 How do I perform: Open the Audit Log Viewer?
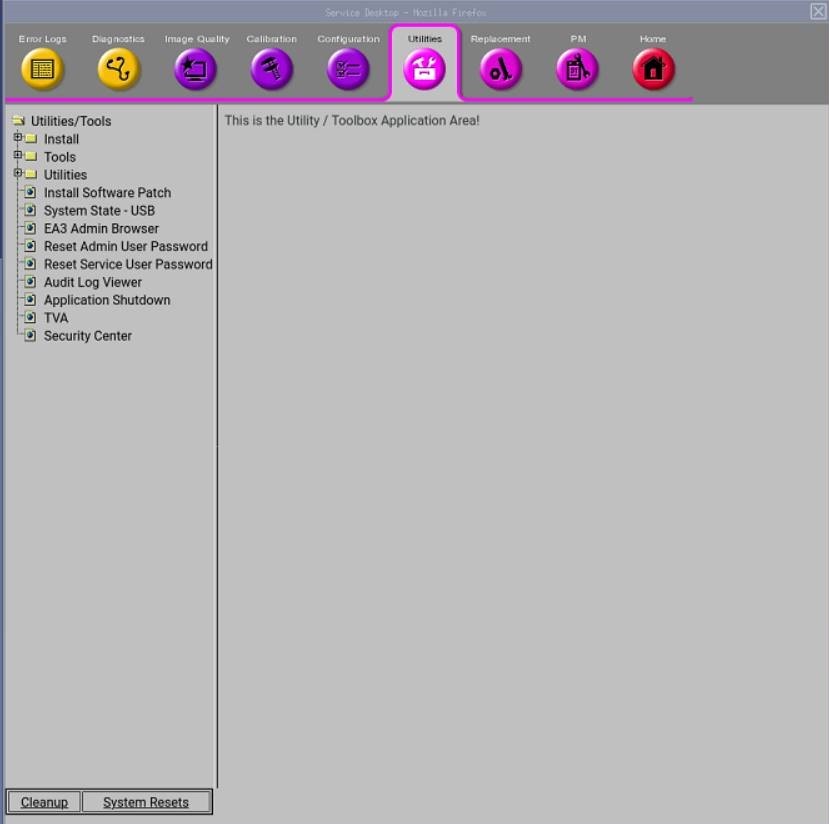92,283
